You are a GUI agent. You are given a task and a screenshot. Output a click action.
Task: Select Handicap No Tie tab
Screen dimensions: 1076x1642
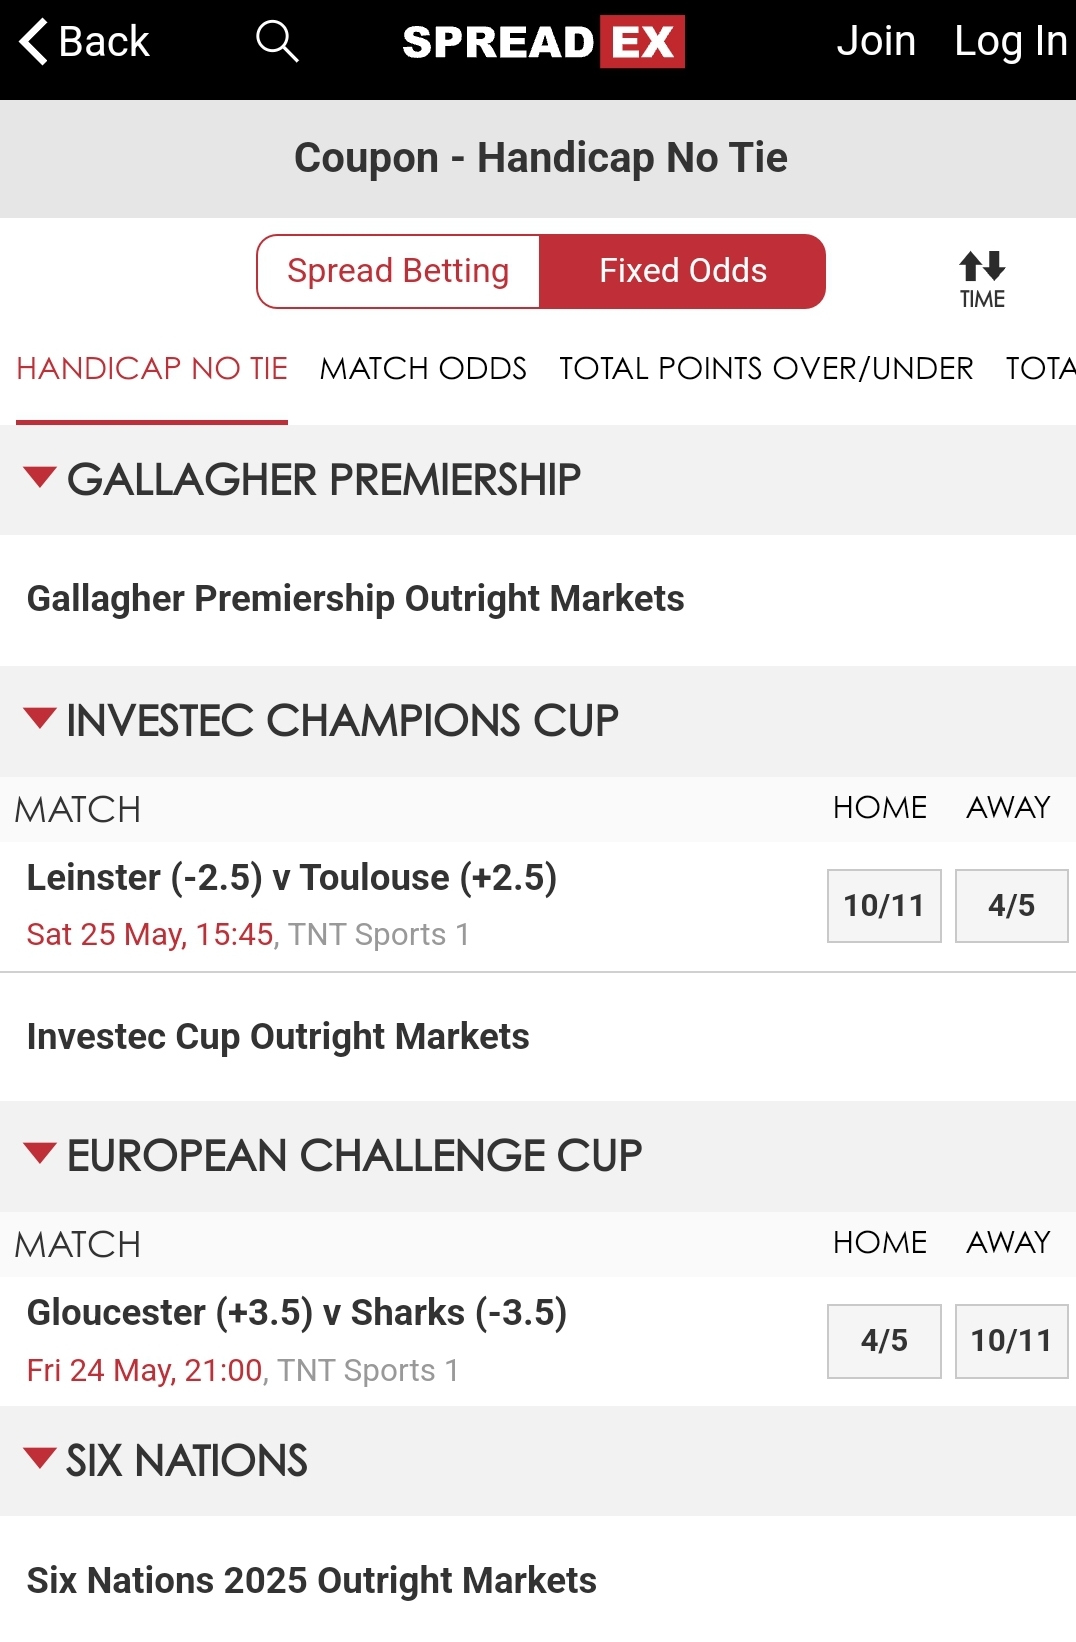coord(152,368)
